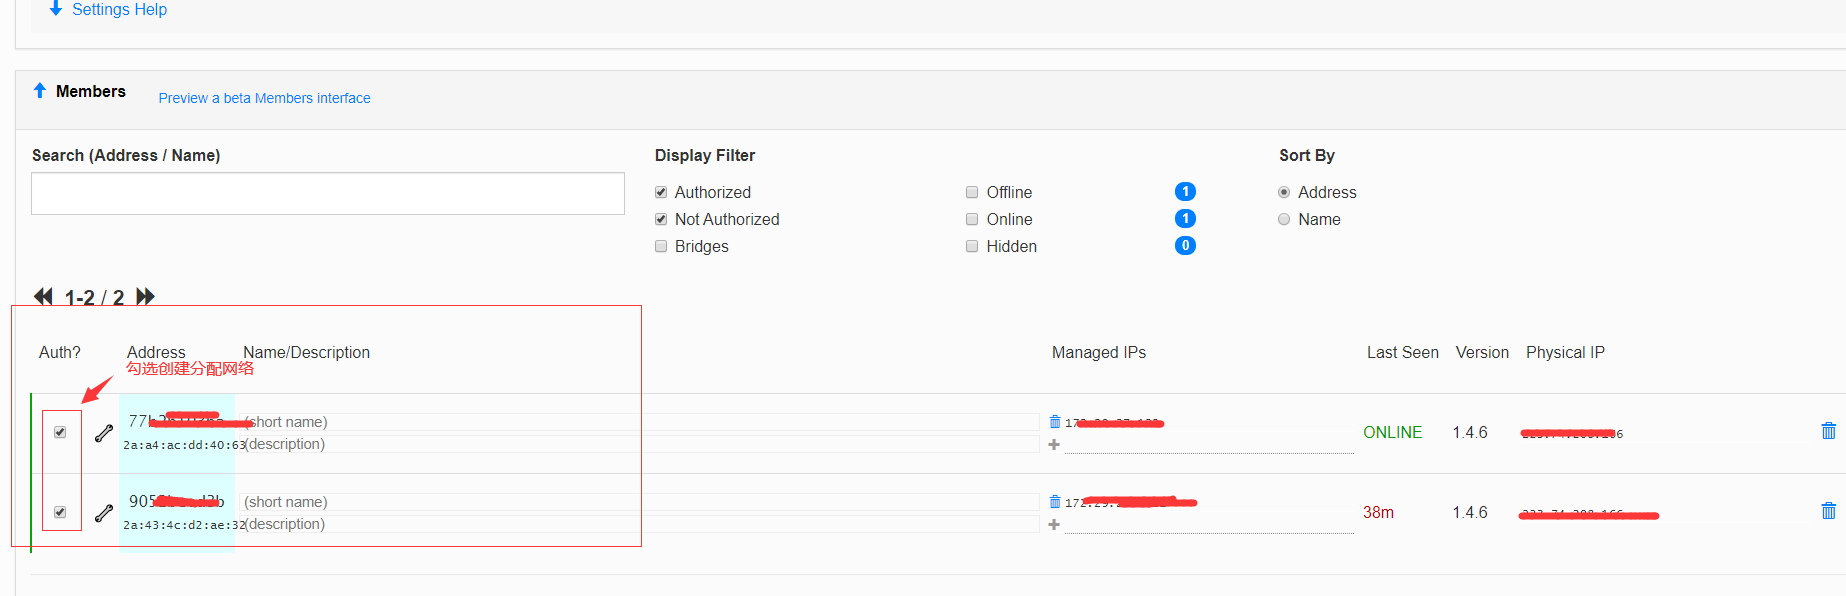The width and height of the screenshot is (1846, 596).
Task: Toggle the Not Authorized display filter
Action: tap(661, 219)
